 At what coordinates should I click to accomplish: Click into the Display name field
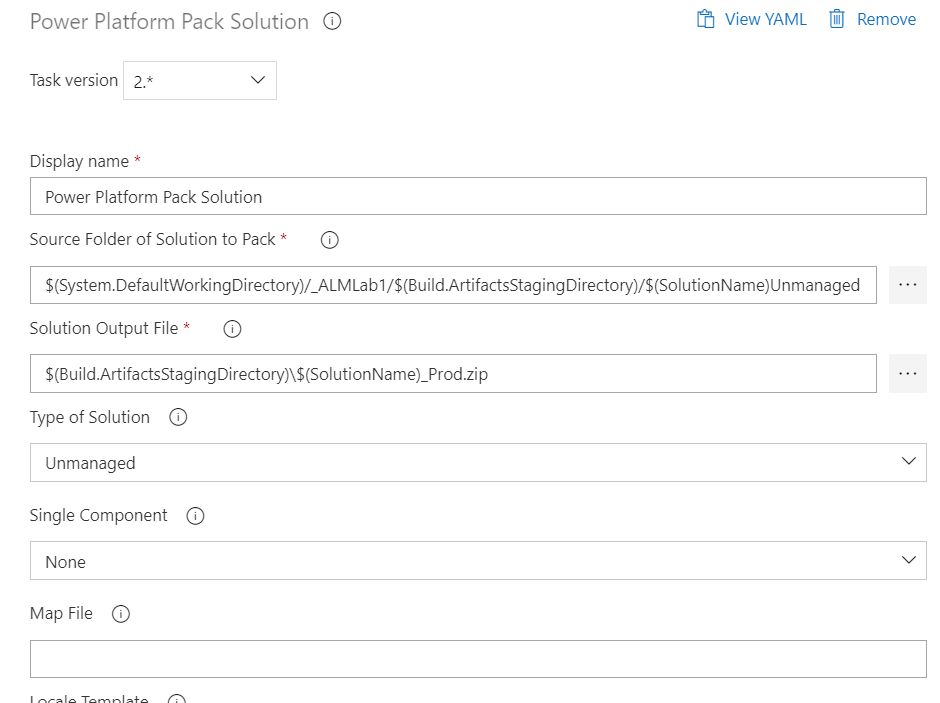[x=478, y=196]
